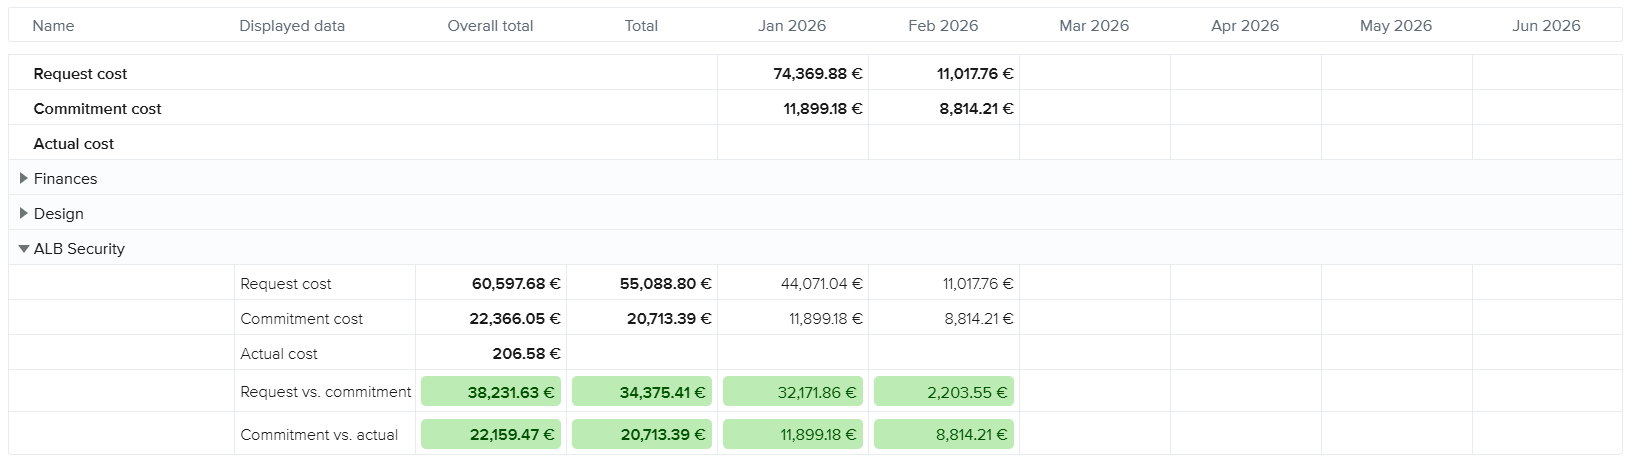Select the Jan 2026 column header
This screenshot has height=463, width=1631.
pos(792,26)
